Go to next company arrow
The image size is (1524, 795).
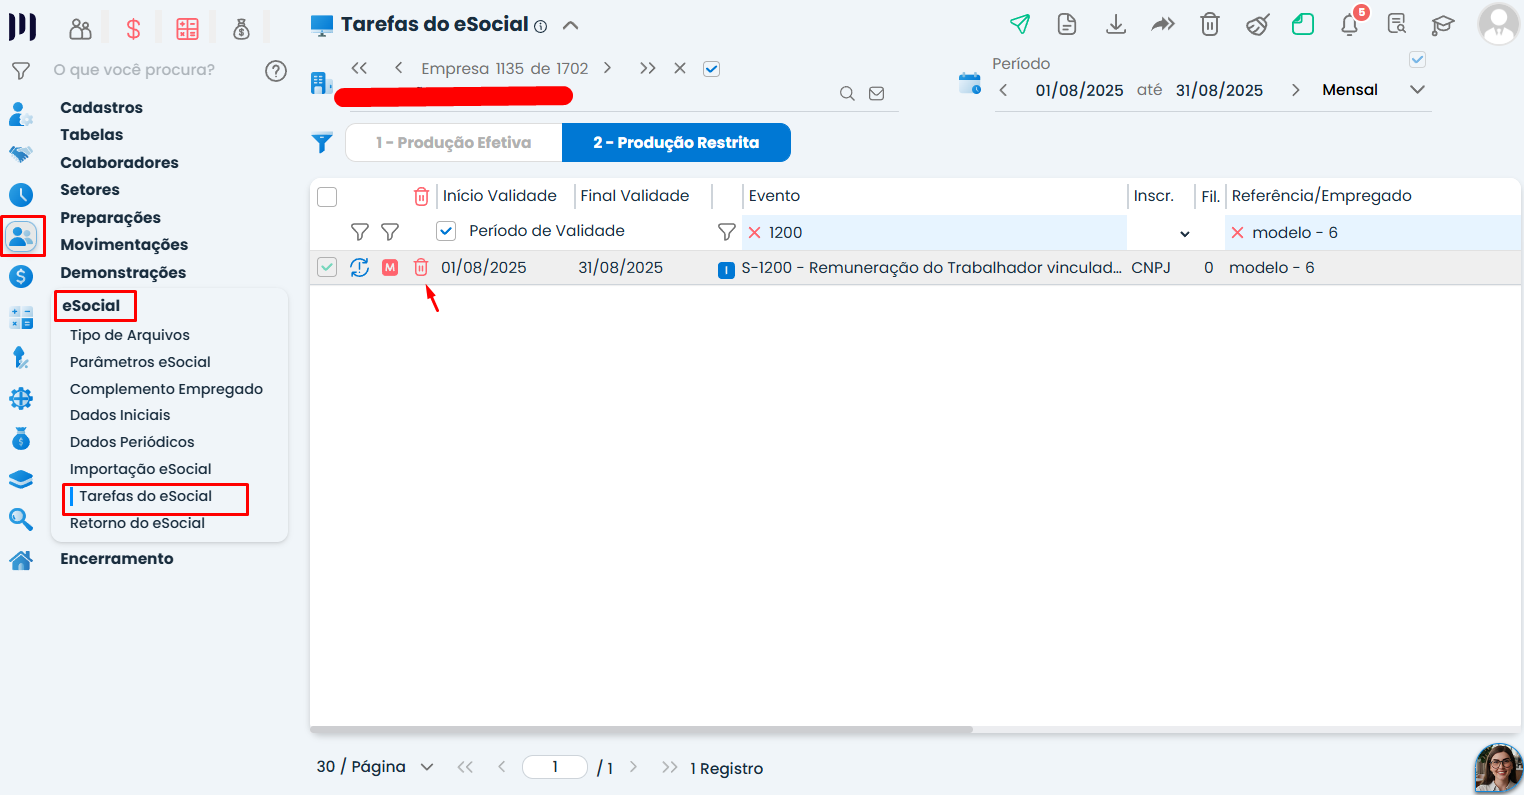pos(607,68)
